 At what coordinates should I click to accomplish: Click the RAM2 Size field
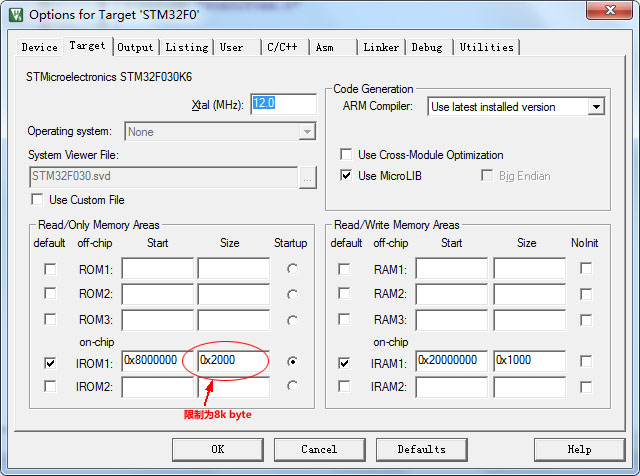coord(529,294)
